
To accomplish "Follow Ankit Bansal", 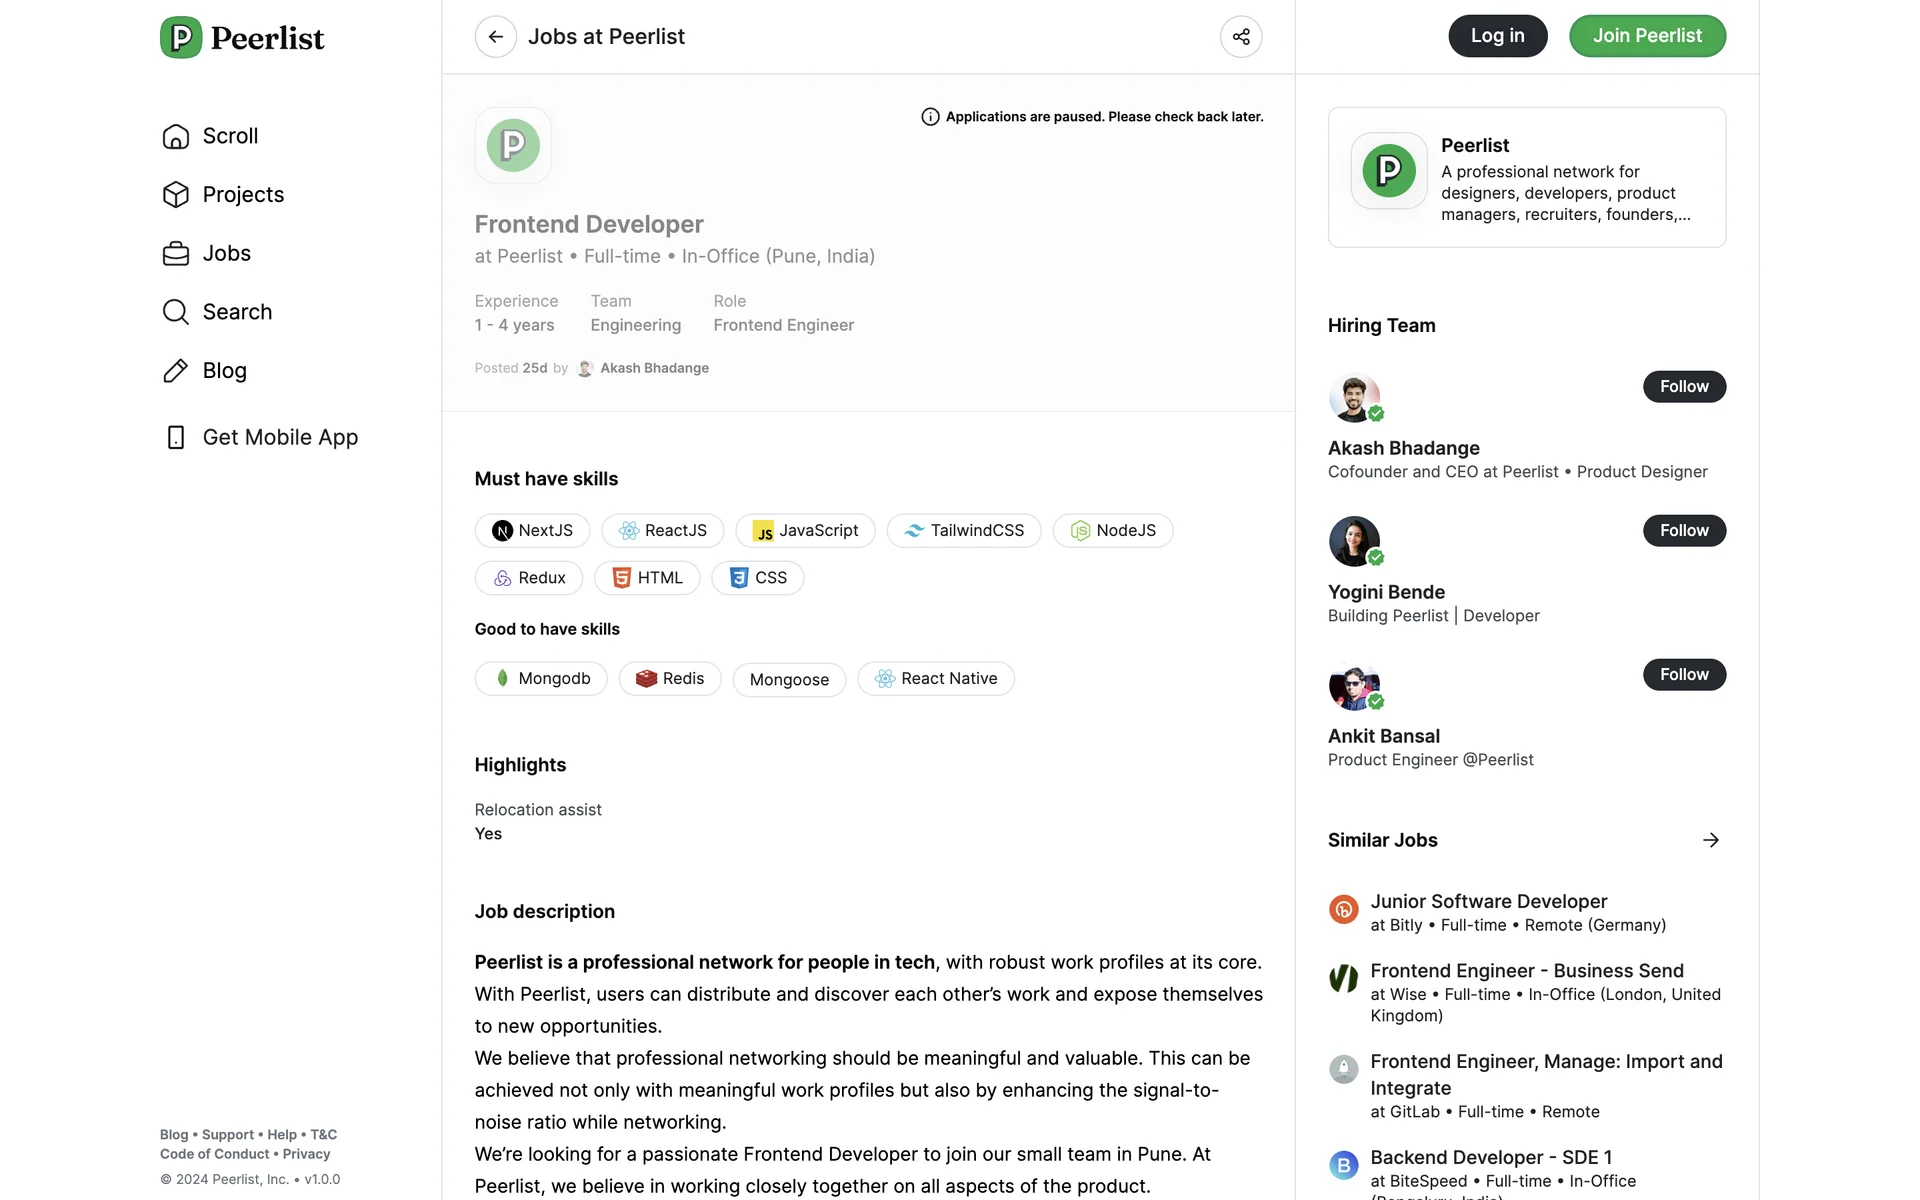I will (x=1683, y=675).
